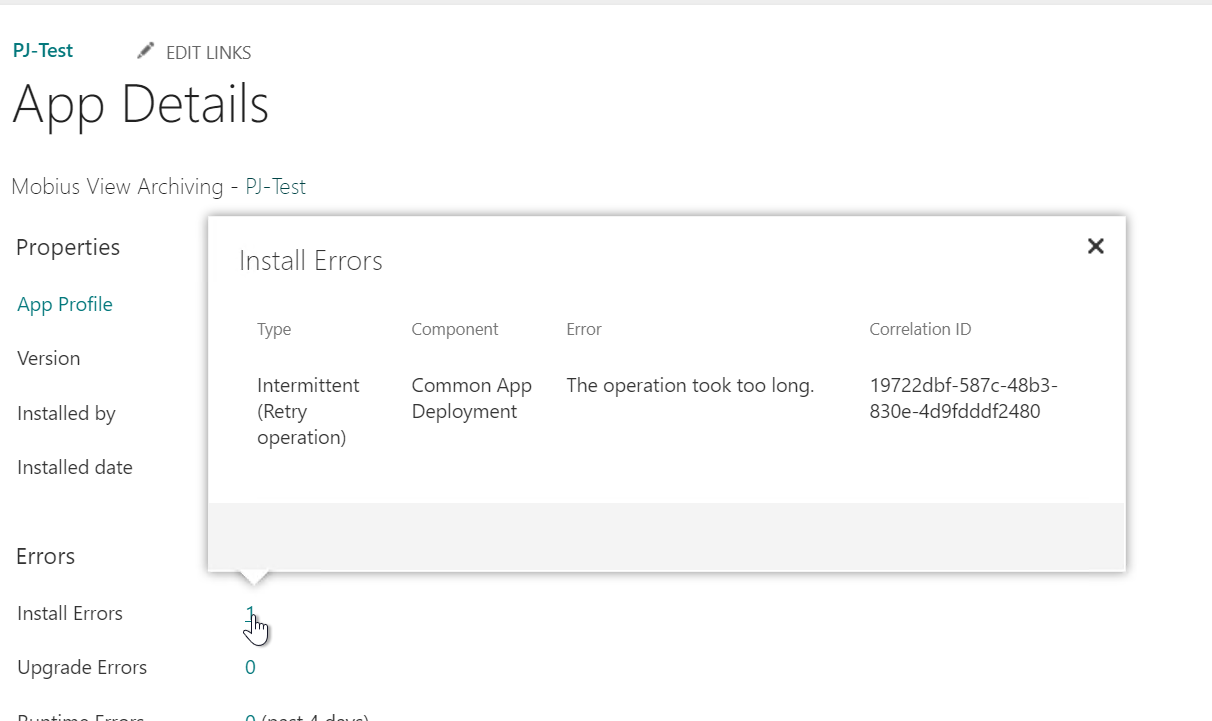
Task: Open the Installed date property
Action: 74,467
